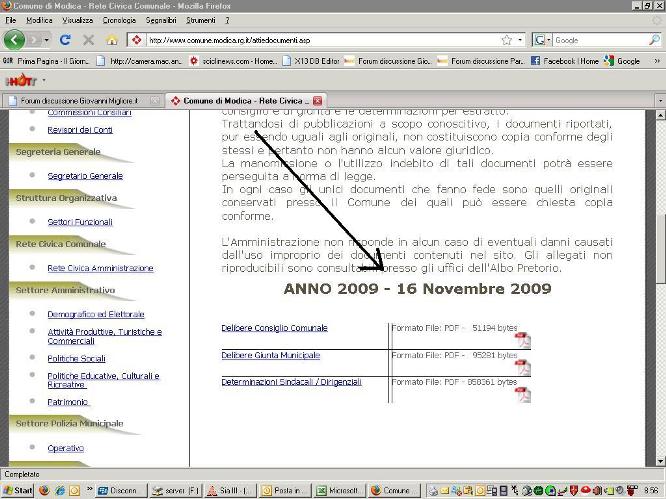Click the URL address field
This screenshot has width=666, height=499.
(x=323, y=40)
